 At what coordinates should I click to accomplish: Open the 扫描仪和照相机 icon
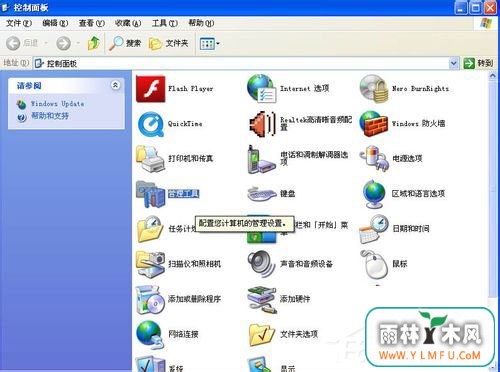coord(151,264)
